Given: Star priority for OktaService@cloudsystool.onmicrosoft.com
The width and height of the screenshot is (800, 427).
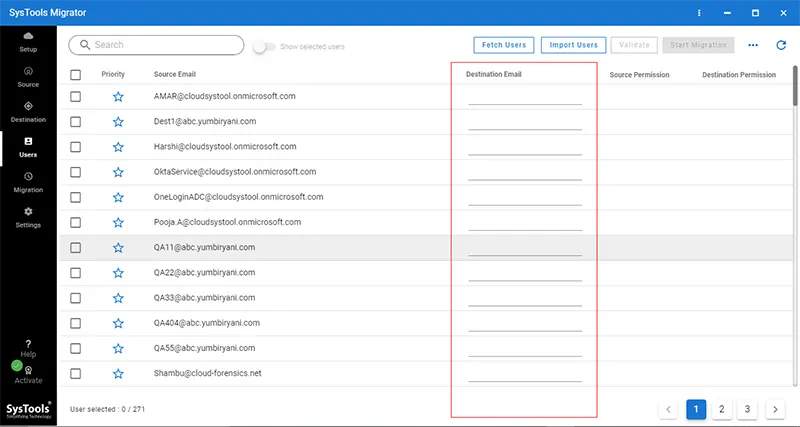Looking at the screenshot, I should click(118, 172).
